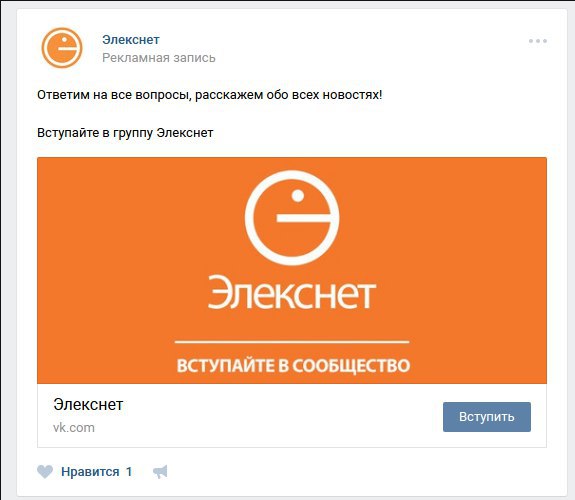Image resolution: width=575 pixels, height=500 pixels.
Task: Join the community with the Вступить button
Action: point(487,417)
